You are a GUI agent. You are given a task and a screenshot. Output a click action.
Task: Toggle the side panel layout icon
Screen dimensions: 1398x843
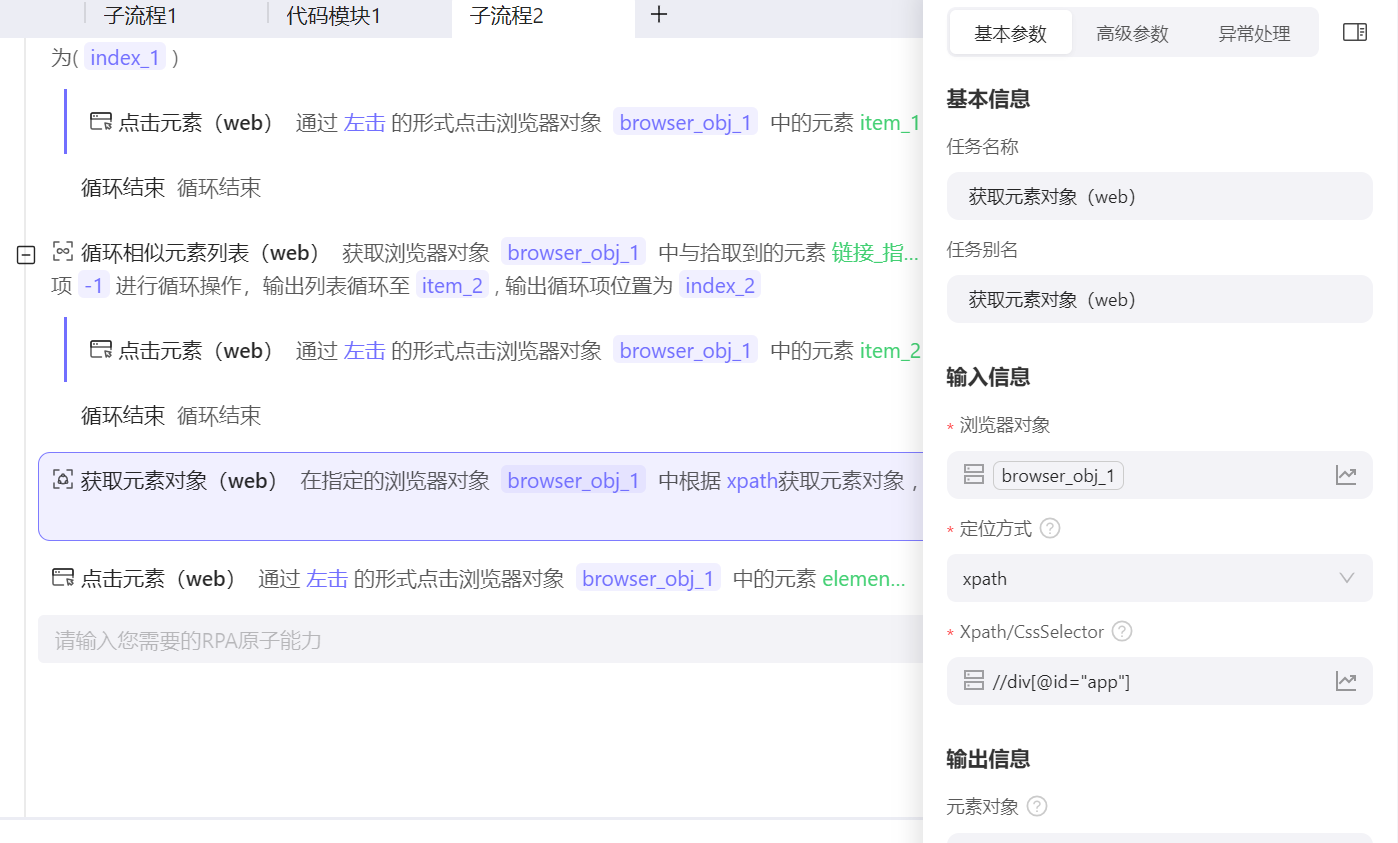pyautogui.click(x=1354, y=33)
